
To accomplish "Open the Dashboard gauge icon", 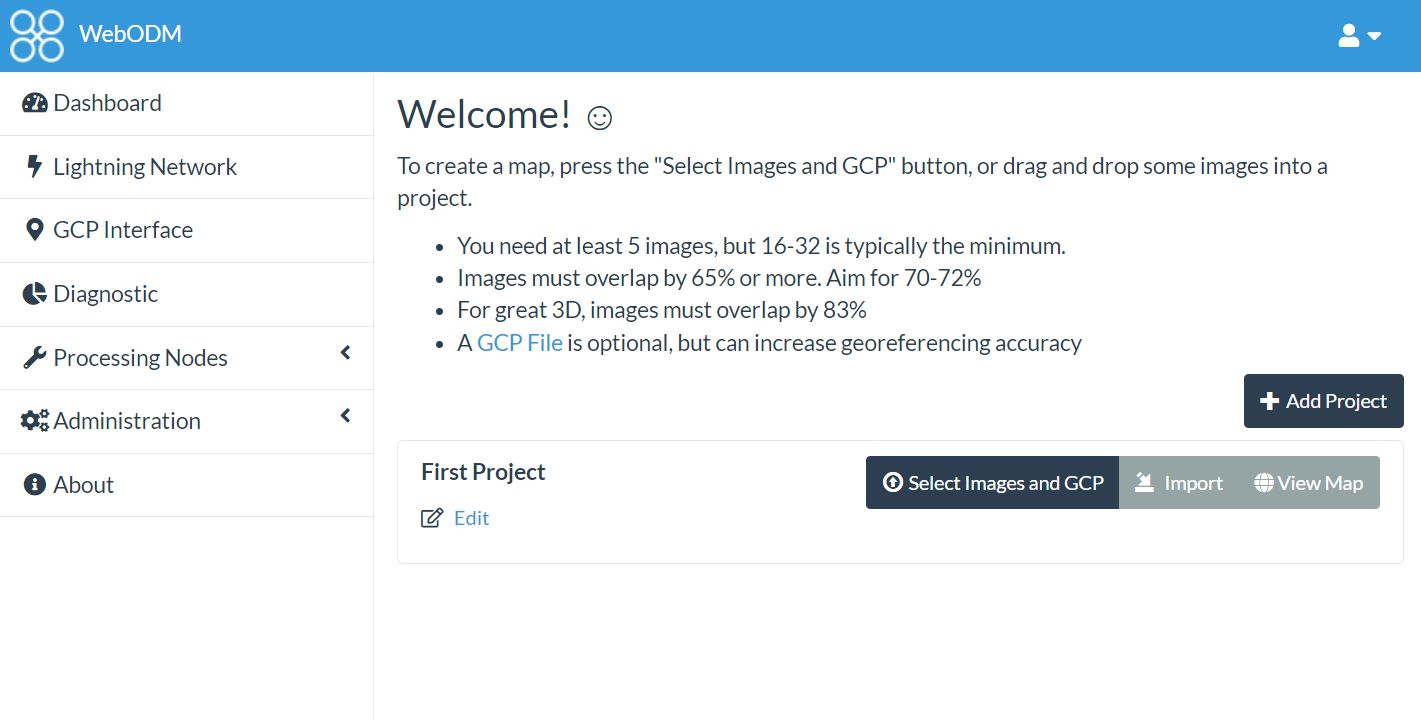I will point(35,103).
